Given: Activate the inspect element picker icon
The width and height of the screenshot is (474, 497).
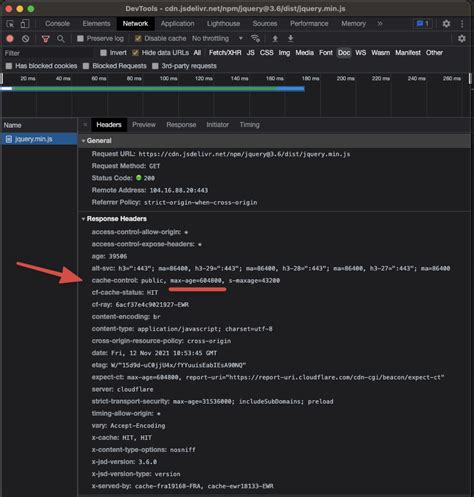Looking at the screenshot, I should (x=10, y=24).
